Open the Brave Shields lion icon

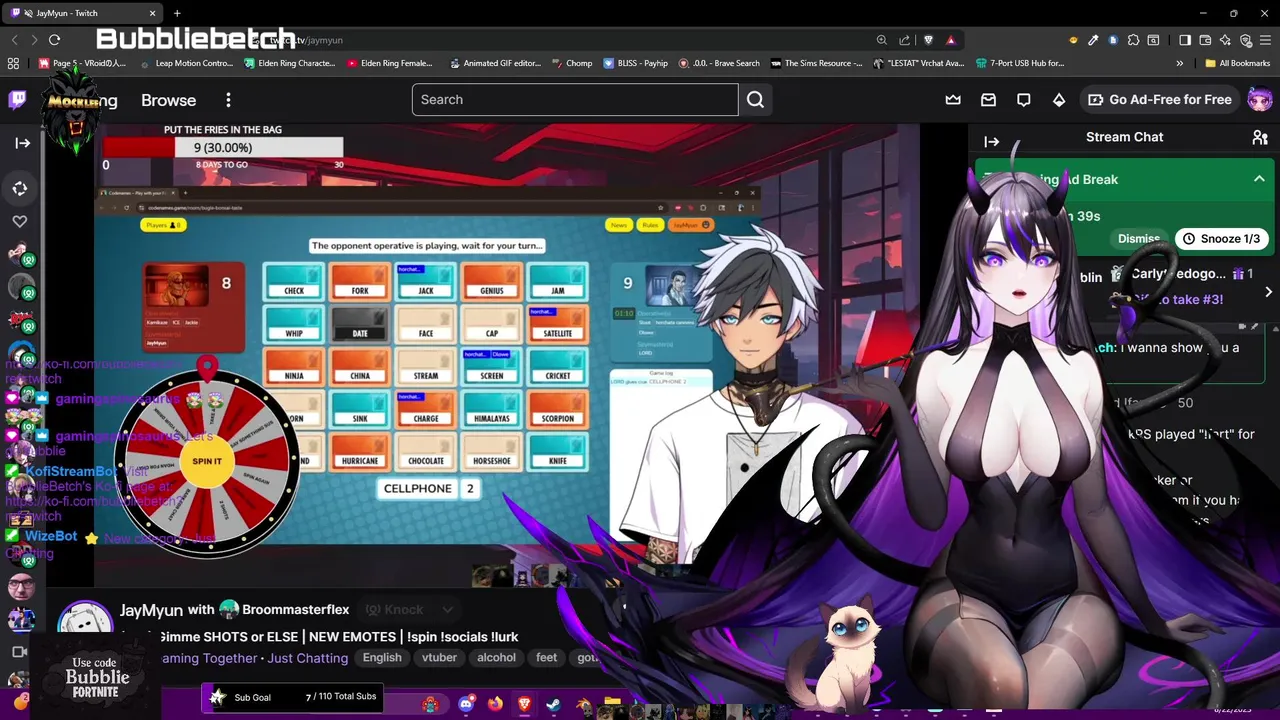[928, 40]
